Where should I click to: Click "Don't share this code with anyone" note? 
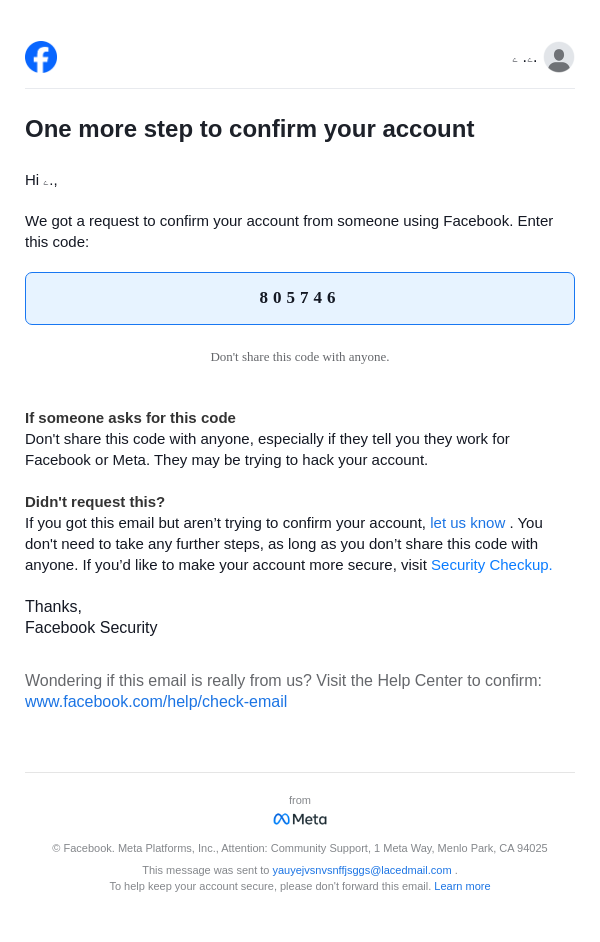[299, 357]
